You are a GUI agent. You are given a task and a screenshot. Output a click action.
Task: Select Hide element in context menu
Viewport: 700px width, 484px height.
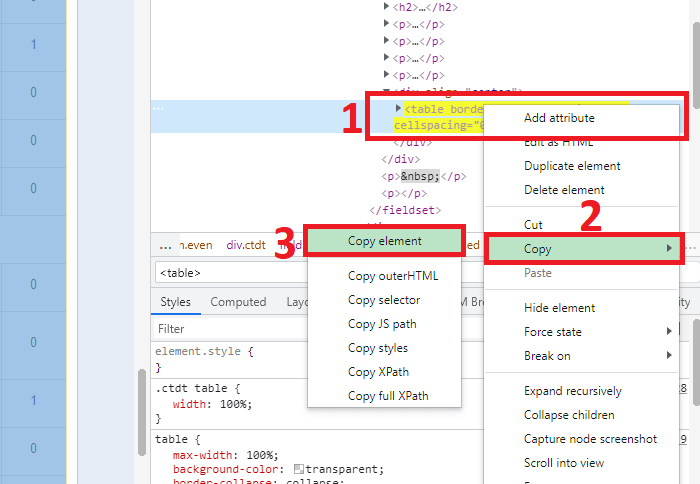click(x=559, y=308)
